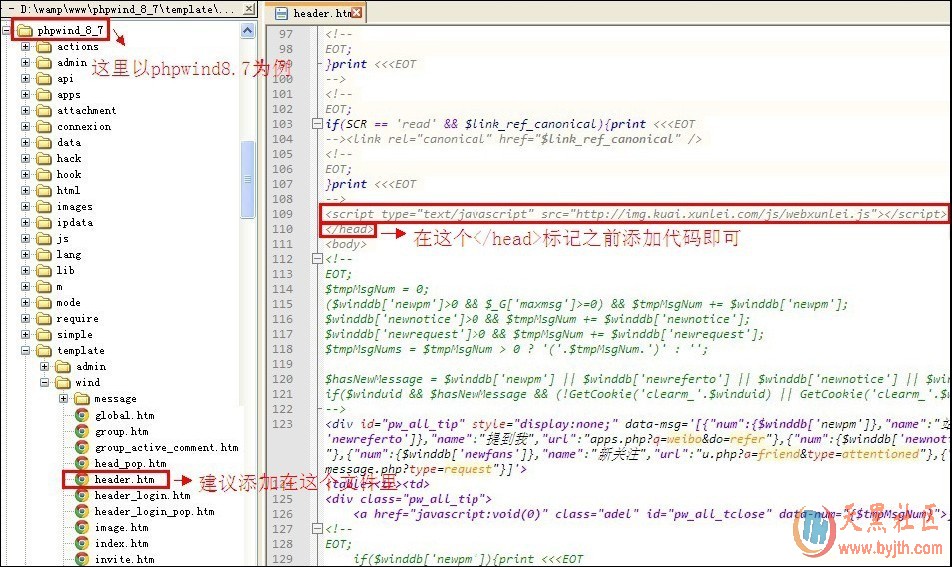Click the file icon next to index.htm
Image resolution: width=952 pixels, height=567 pixels.
tap(82, 543)
